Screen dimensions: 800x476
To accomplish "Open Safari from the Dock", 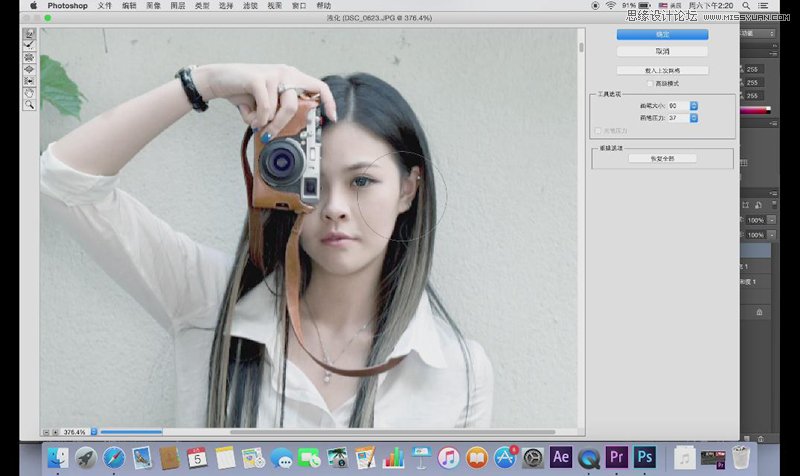I will (114, 458).
